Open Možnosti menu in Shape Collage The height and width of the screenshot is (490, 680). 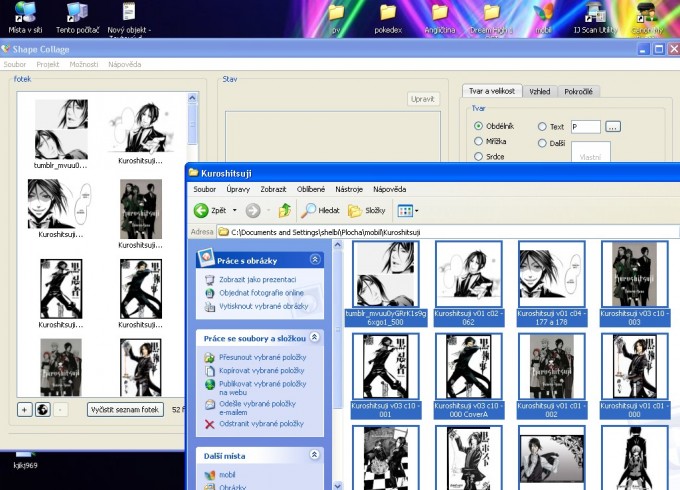(84, 64)
